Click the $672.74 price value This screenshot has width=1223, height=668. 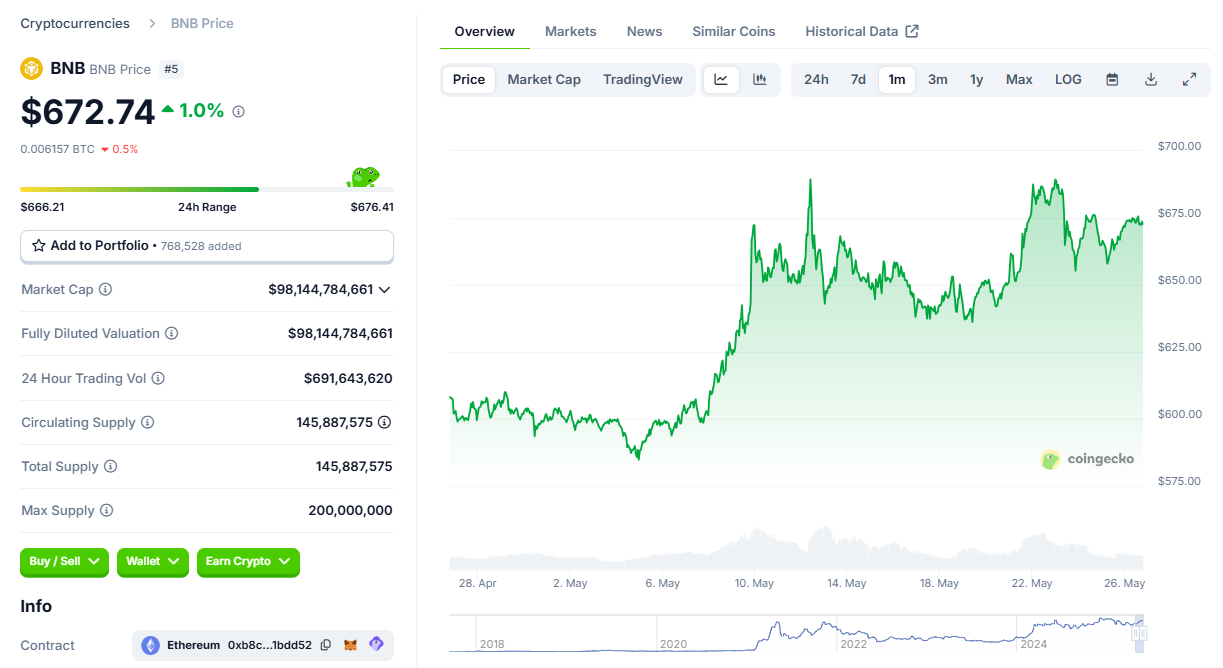pyautogui.click(x=88, y=112)
